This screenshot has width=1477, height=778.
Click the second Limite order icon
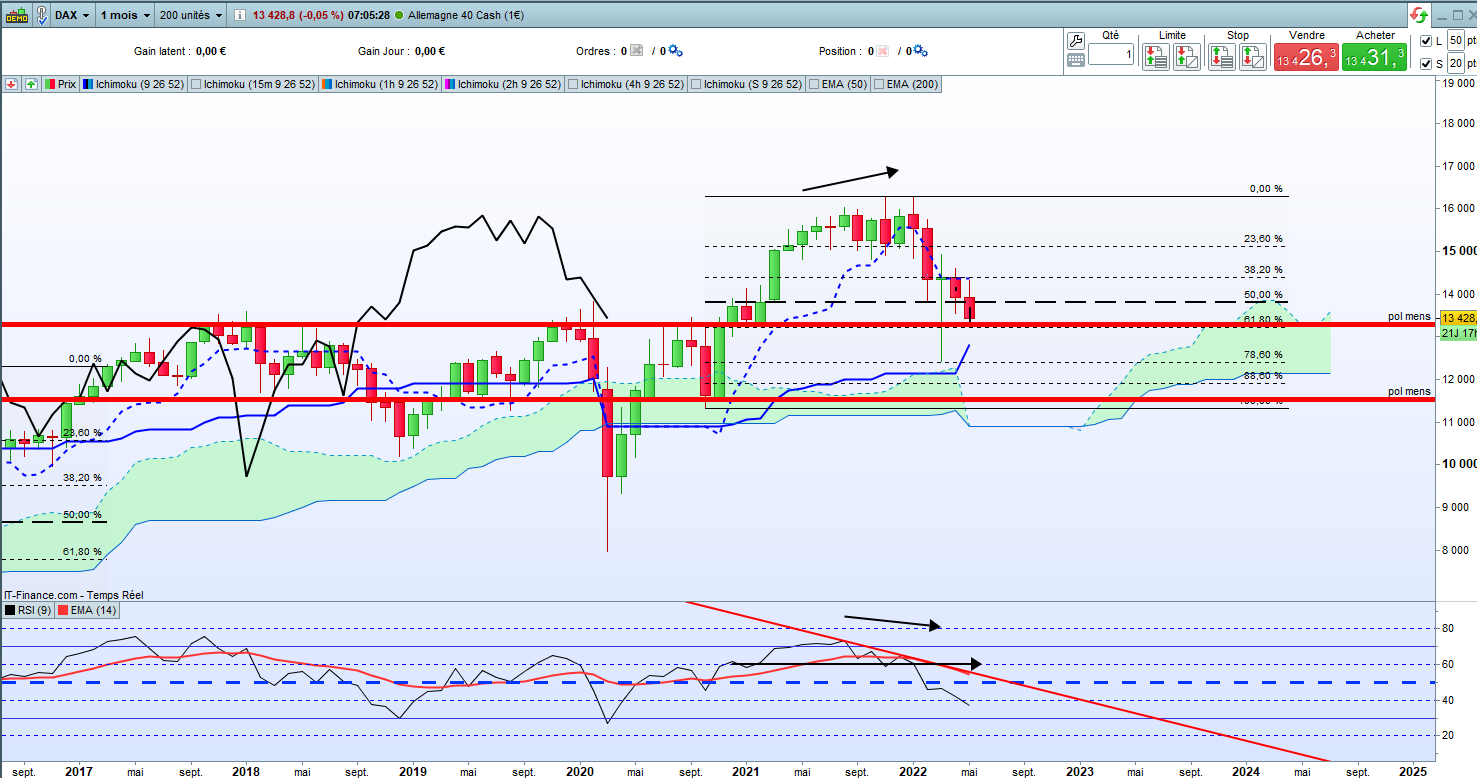coord(1187,56)
